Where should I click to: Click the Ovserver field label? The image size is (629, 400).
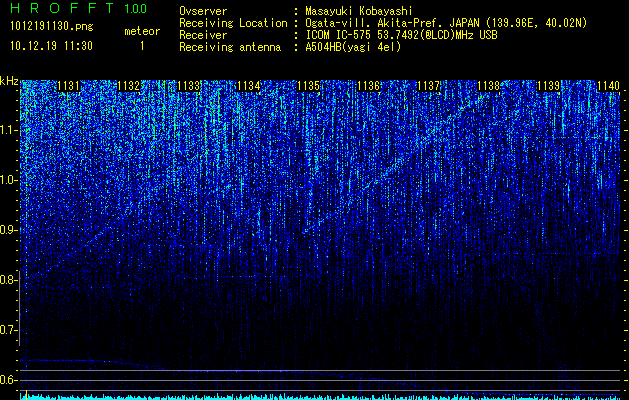[203, 11]
